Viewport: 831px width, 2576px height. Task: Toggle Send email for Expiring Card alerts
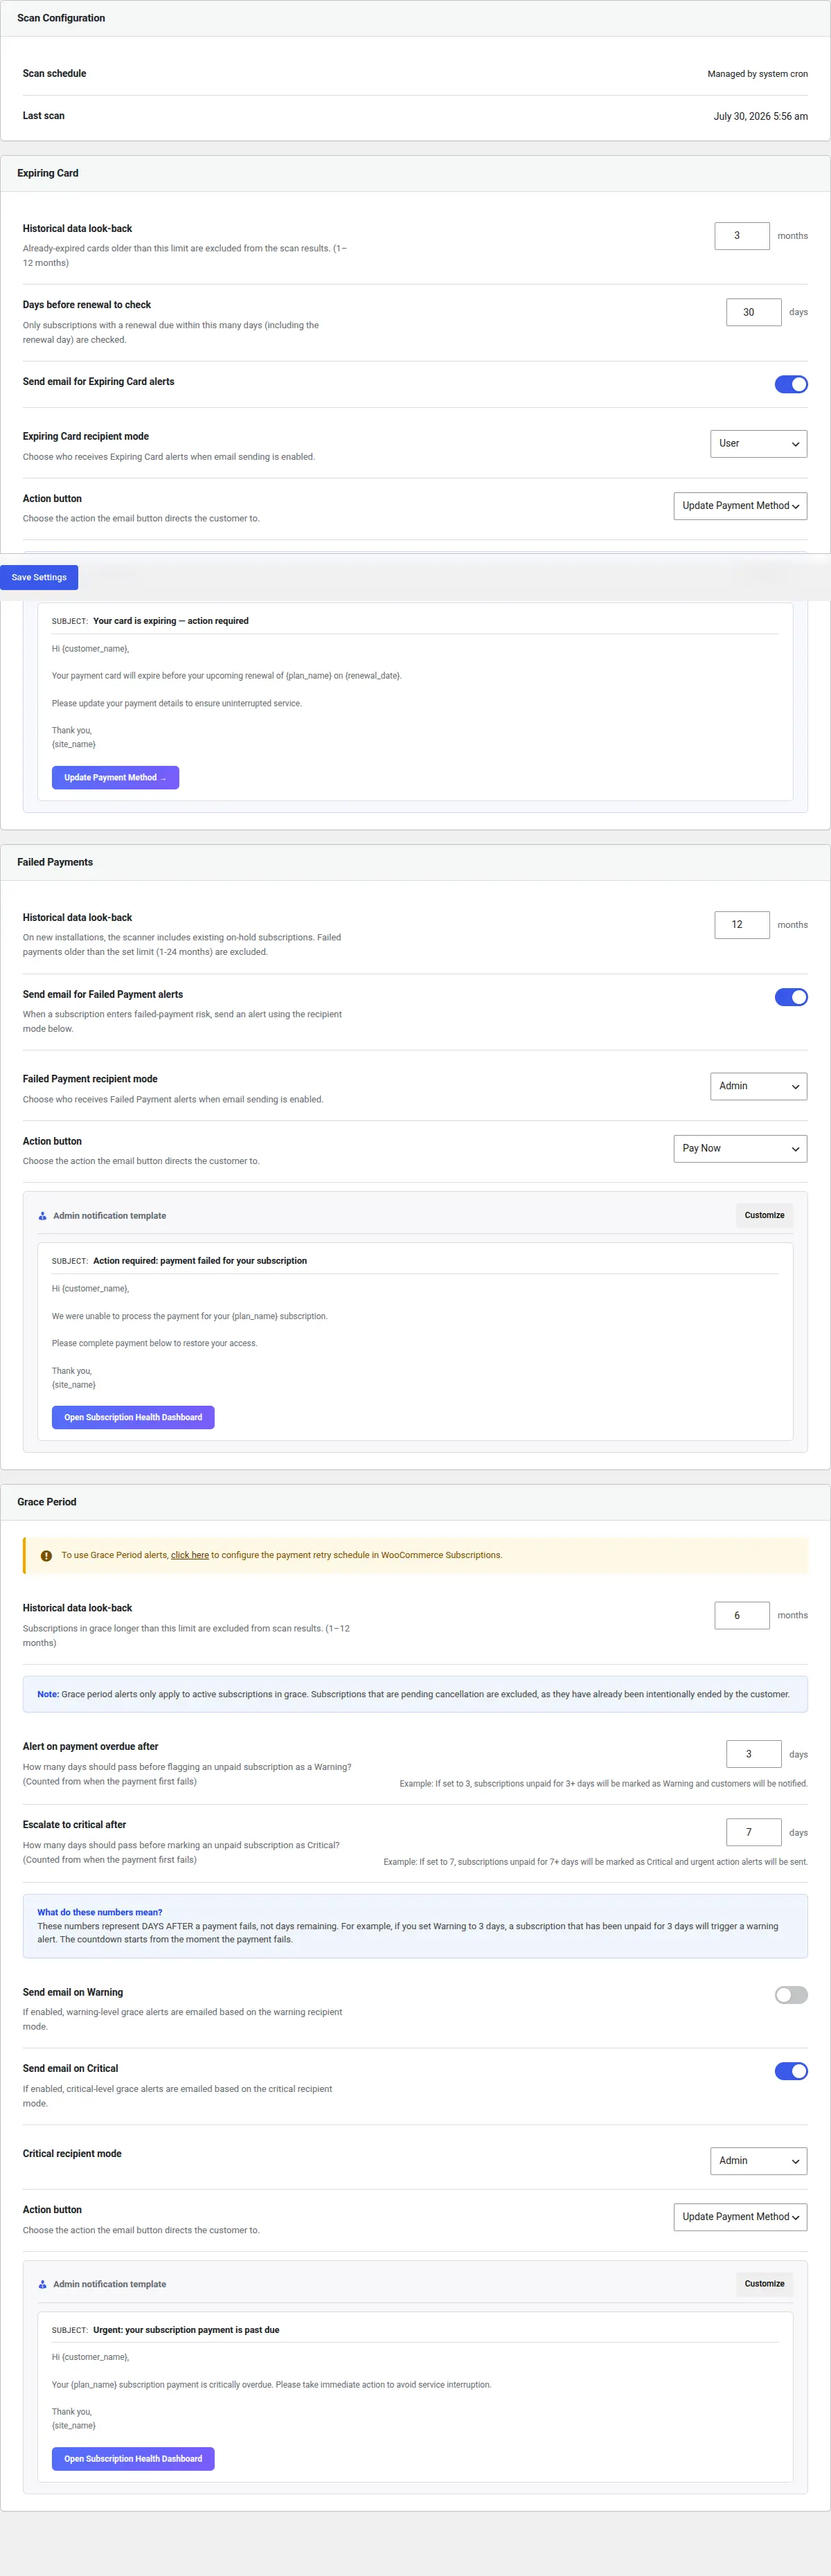790,384
